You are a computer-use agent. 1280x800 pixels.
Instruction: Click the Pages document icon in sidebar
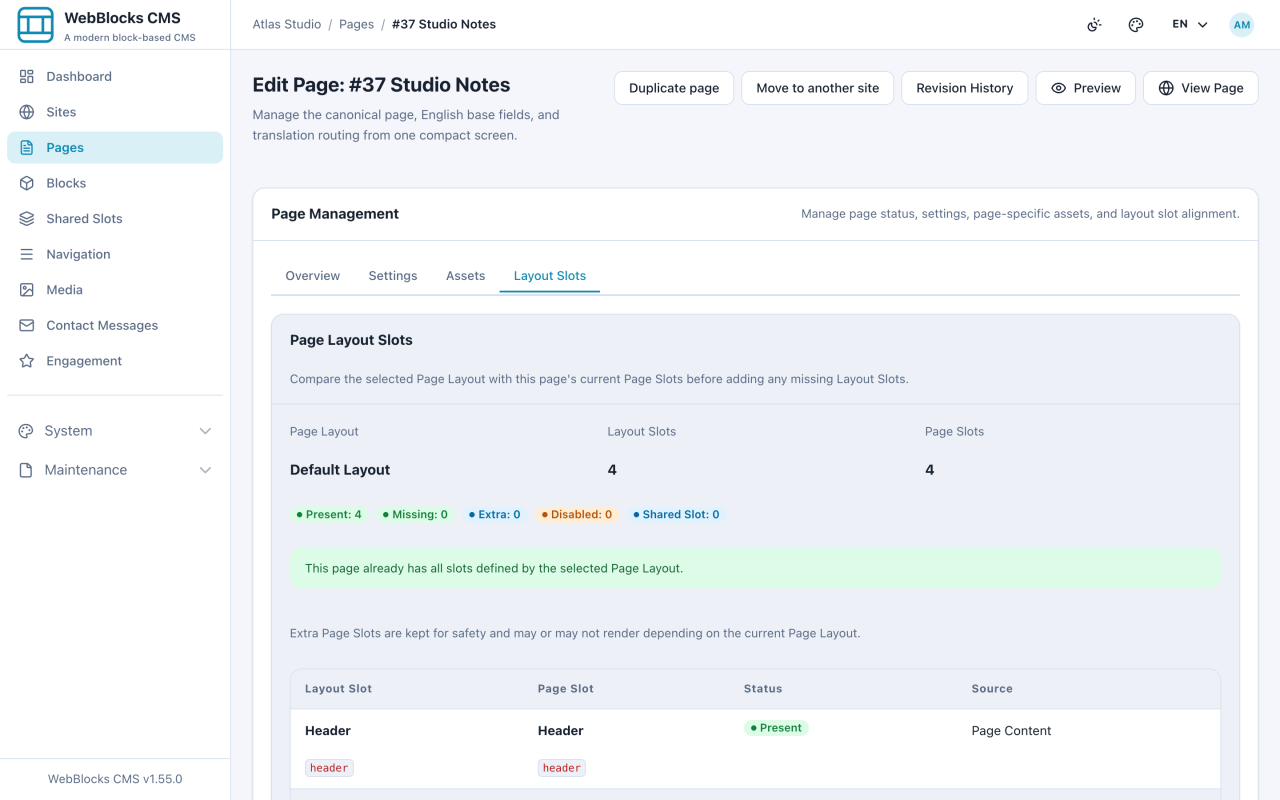point(27,148)
